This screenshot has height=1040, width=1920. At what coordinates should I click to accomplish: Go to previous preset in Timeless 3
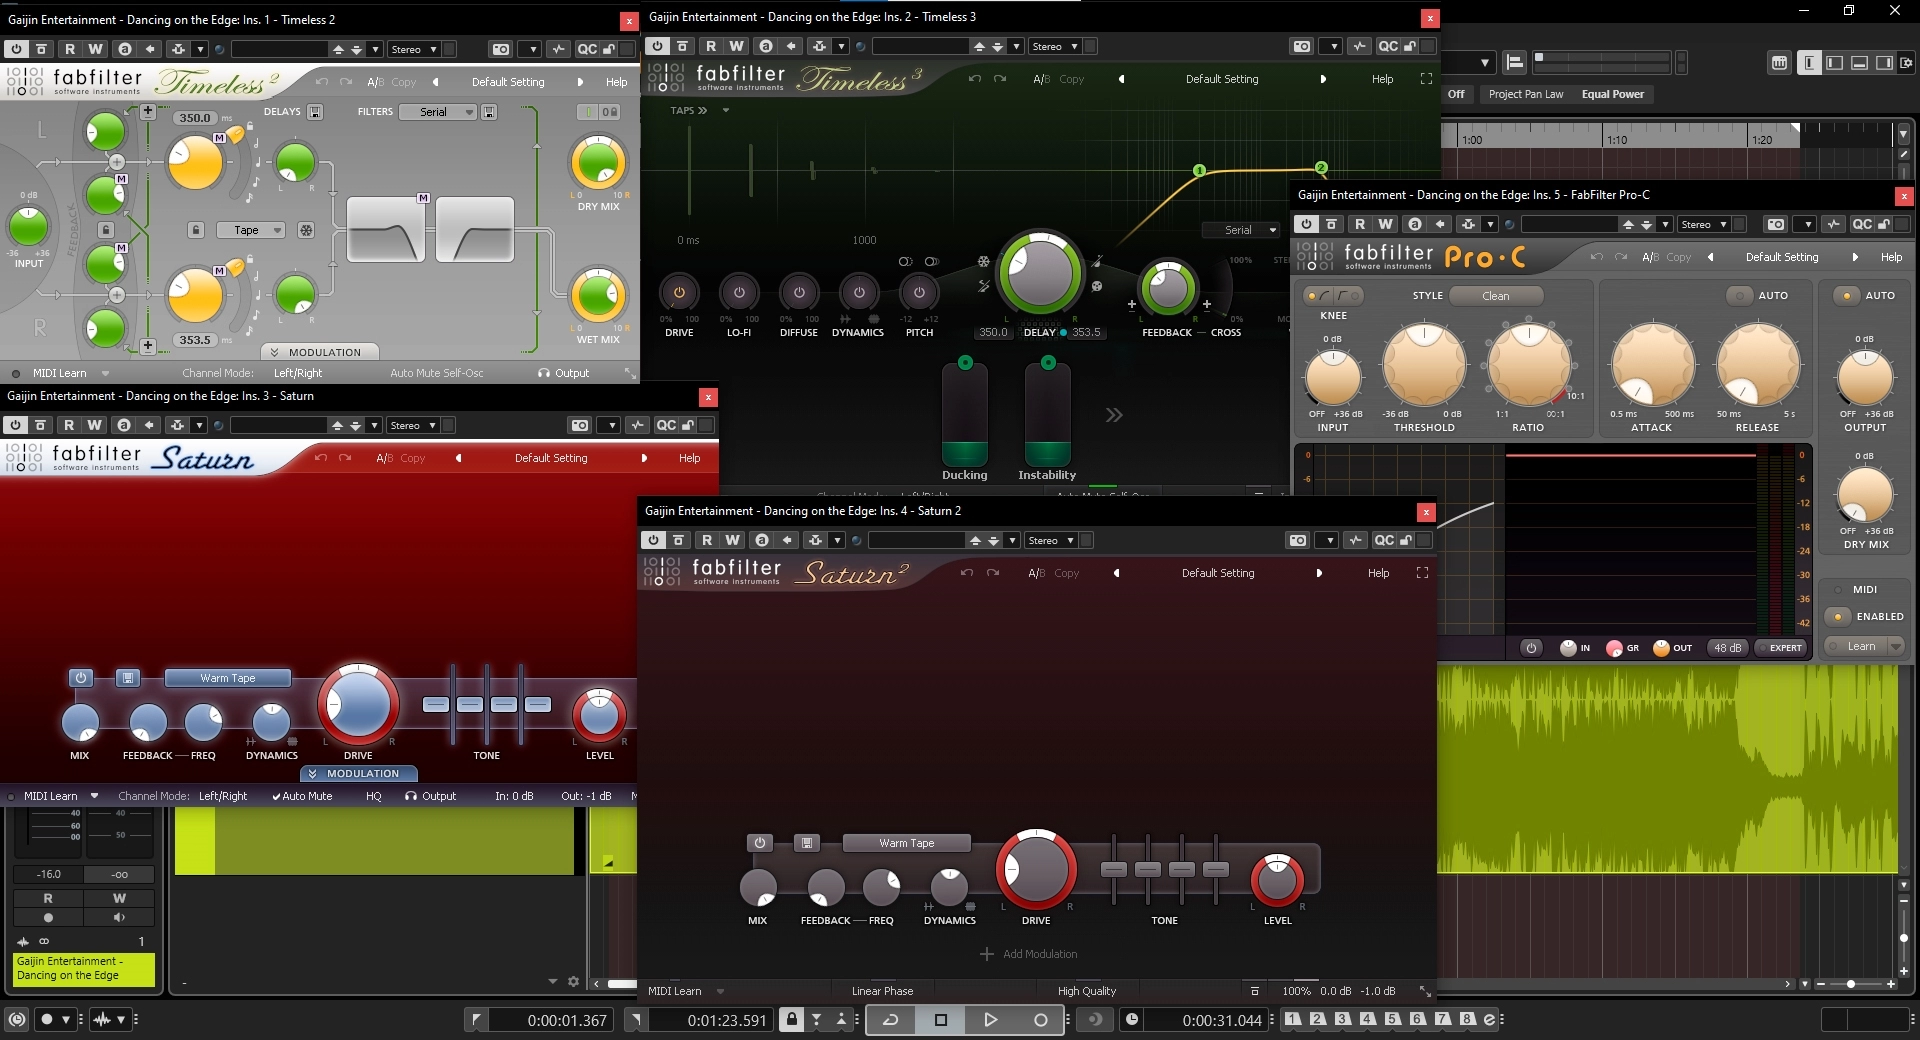click(1121, 79)
